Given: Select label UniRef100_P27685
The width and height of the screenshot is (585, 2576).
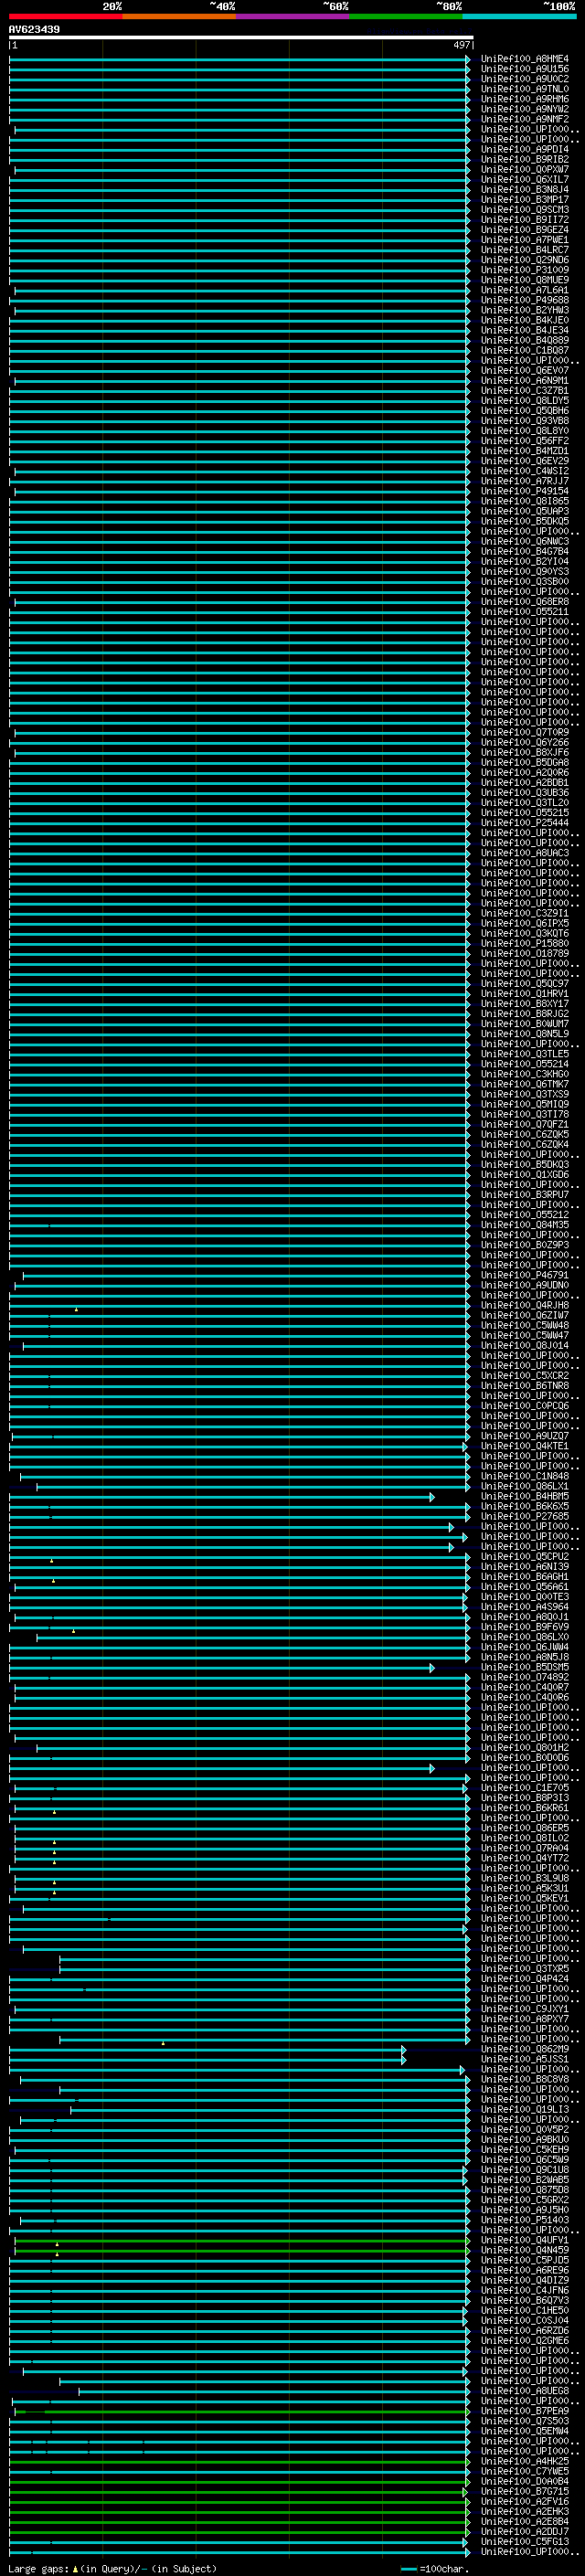Looking at the screenshot, I should [x=525, y=1516].
